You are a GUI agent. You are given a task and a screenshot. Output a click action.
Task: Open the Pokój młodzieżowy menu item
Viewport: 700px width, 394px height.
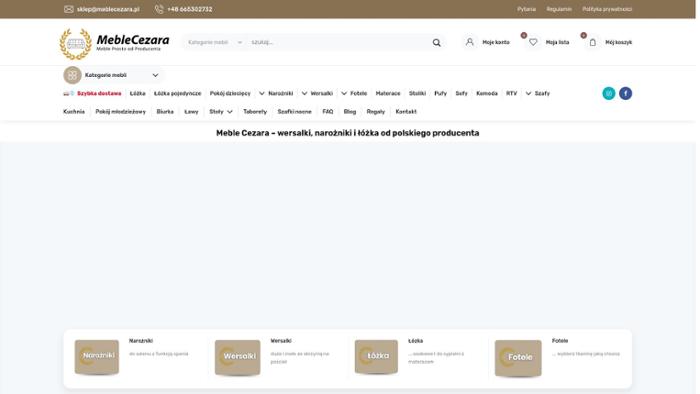pyautogui.click(x=121, y=112)
